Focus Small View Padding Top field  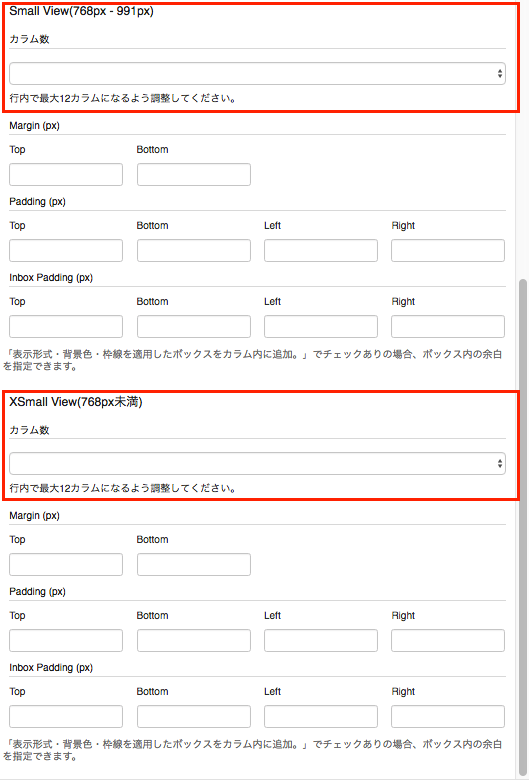[66, 250]
